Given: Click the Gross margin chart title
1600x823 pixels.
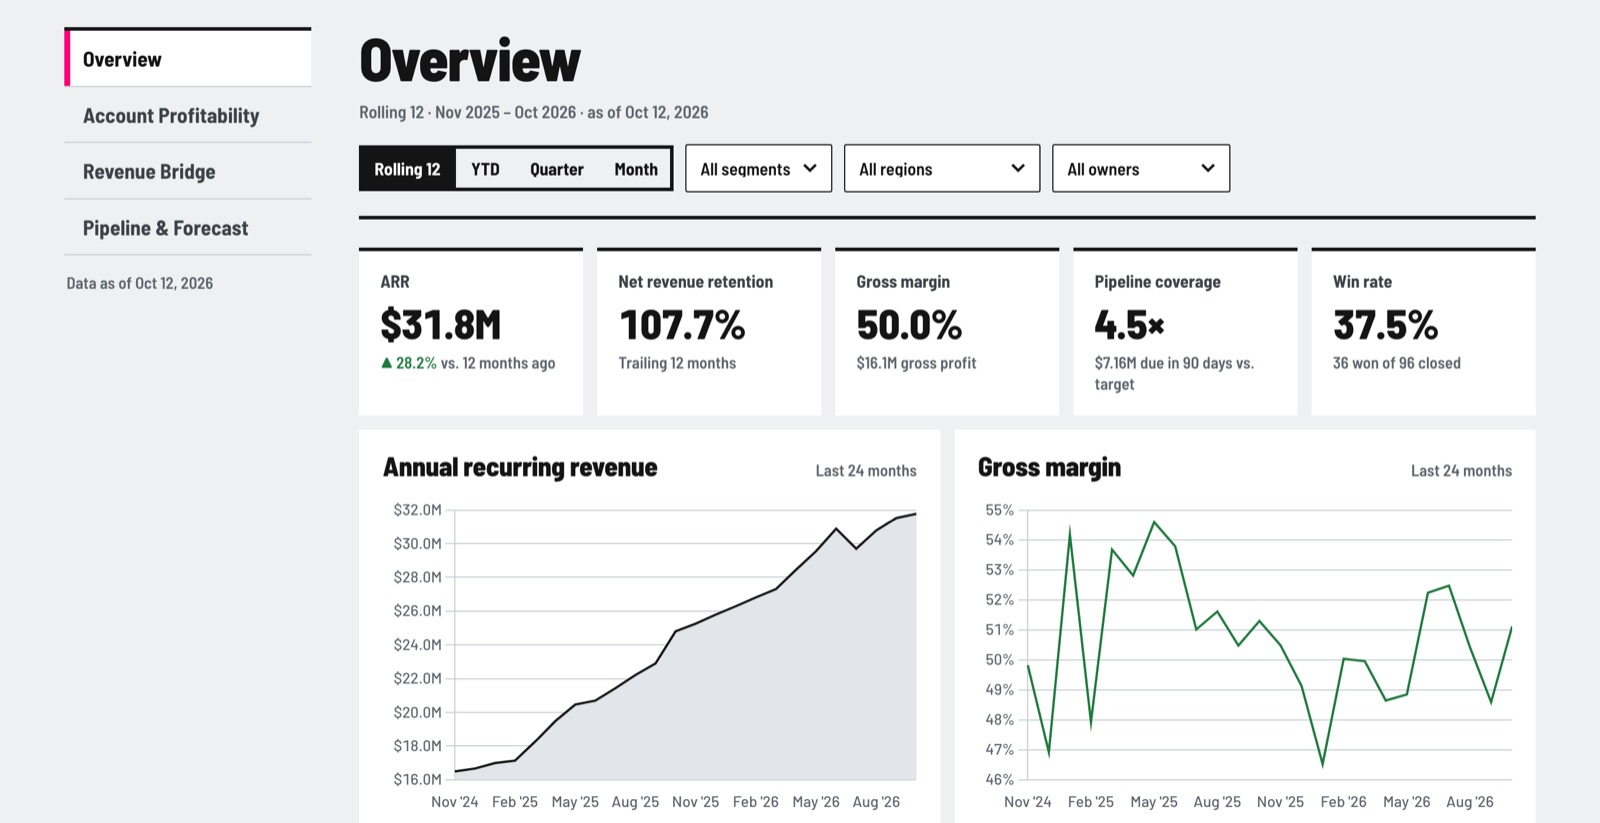Looking at the screenshot, I should 1049,468.
